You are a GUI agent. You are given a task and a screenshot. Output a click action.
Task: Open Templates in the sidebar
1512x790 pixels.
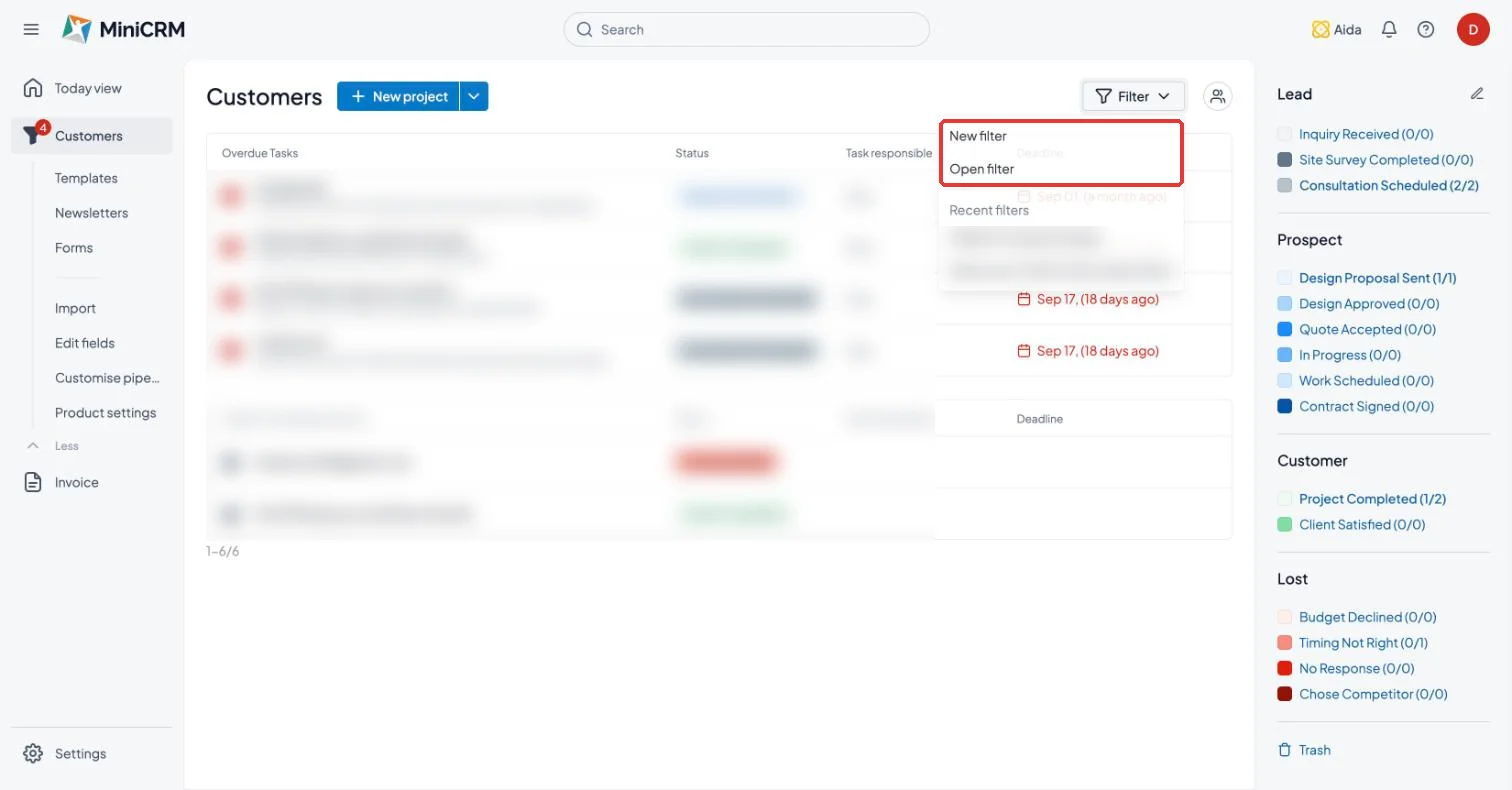pos(86,178)
